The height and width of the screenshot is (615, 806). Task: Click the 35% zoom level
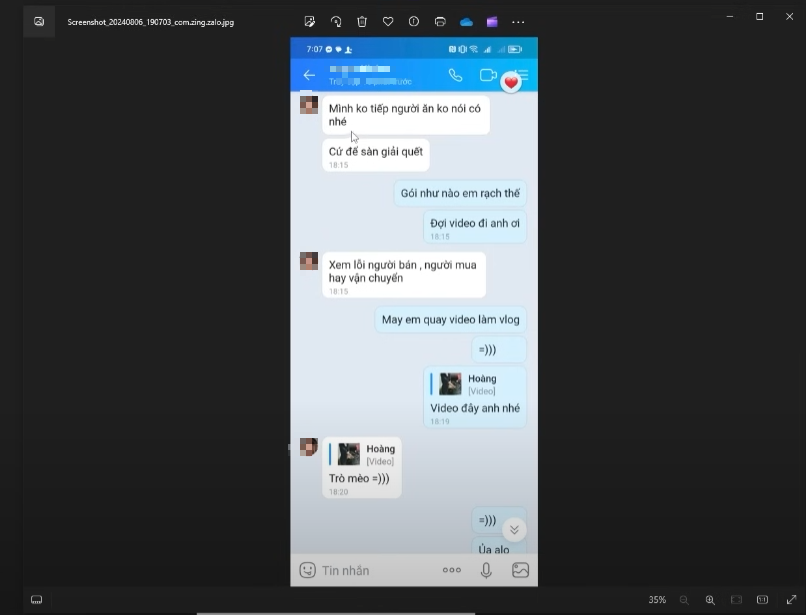(657, 600)
